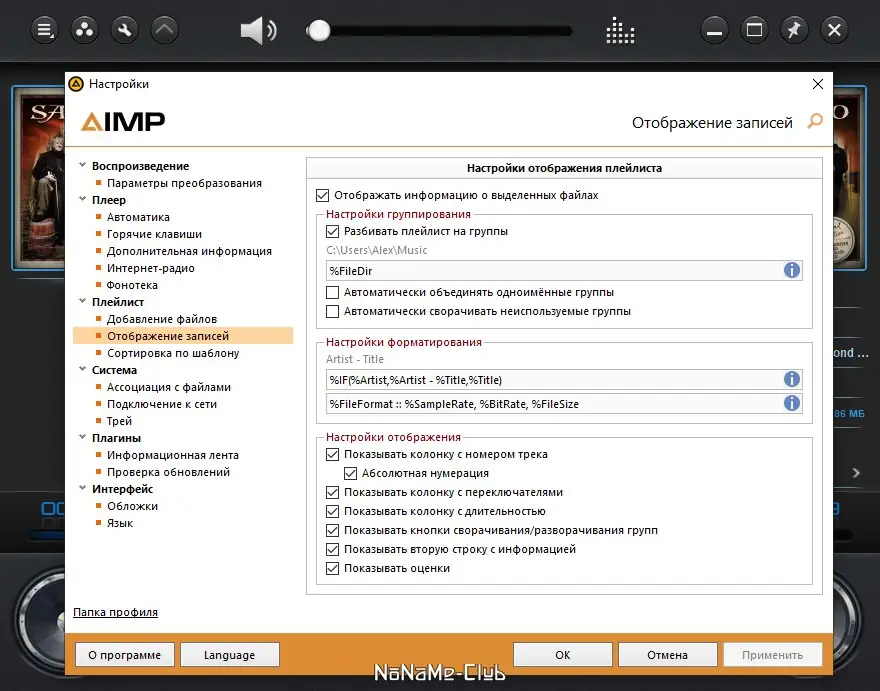Confirm settings with OK button
This screenshot has width=880, height=691.
[562, 655]
